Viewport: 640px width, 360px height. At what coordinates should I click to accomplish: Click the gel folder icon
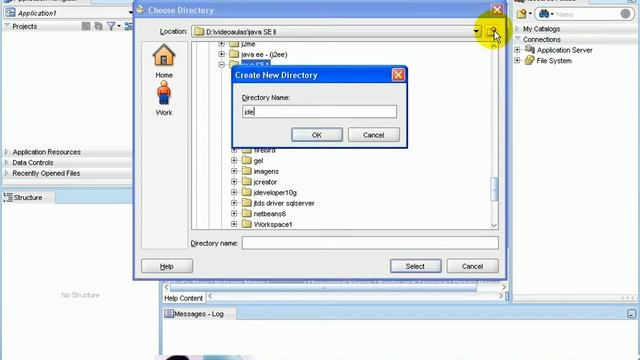point(246,160)
